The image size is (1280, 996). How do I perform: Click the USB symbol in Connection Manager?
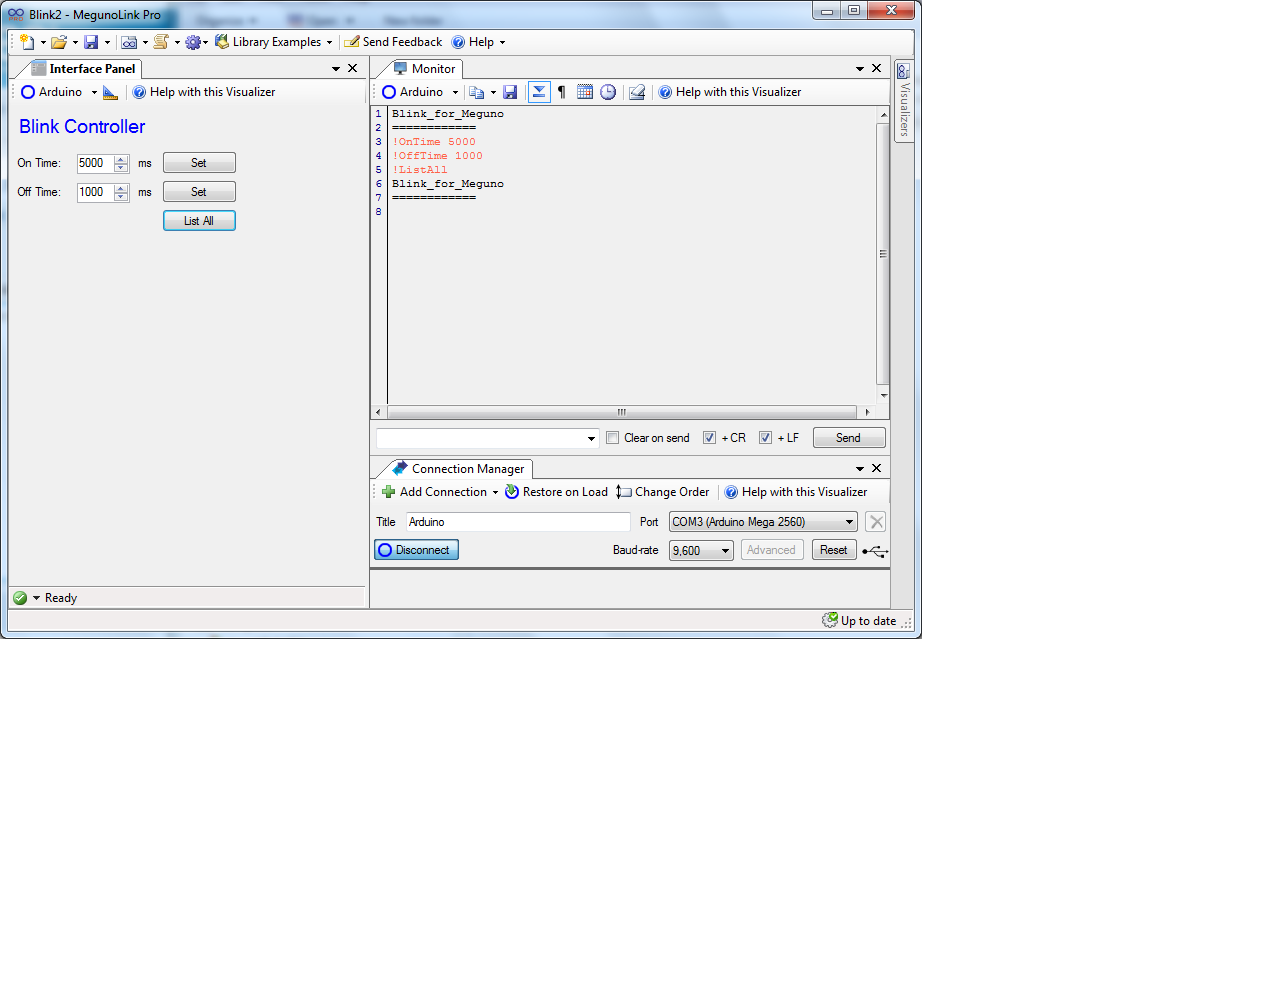point(875,551)
